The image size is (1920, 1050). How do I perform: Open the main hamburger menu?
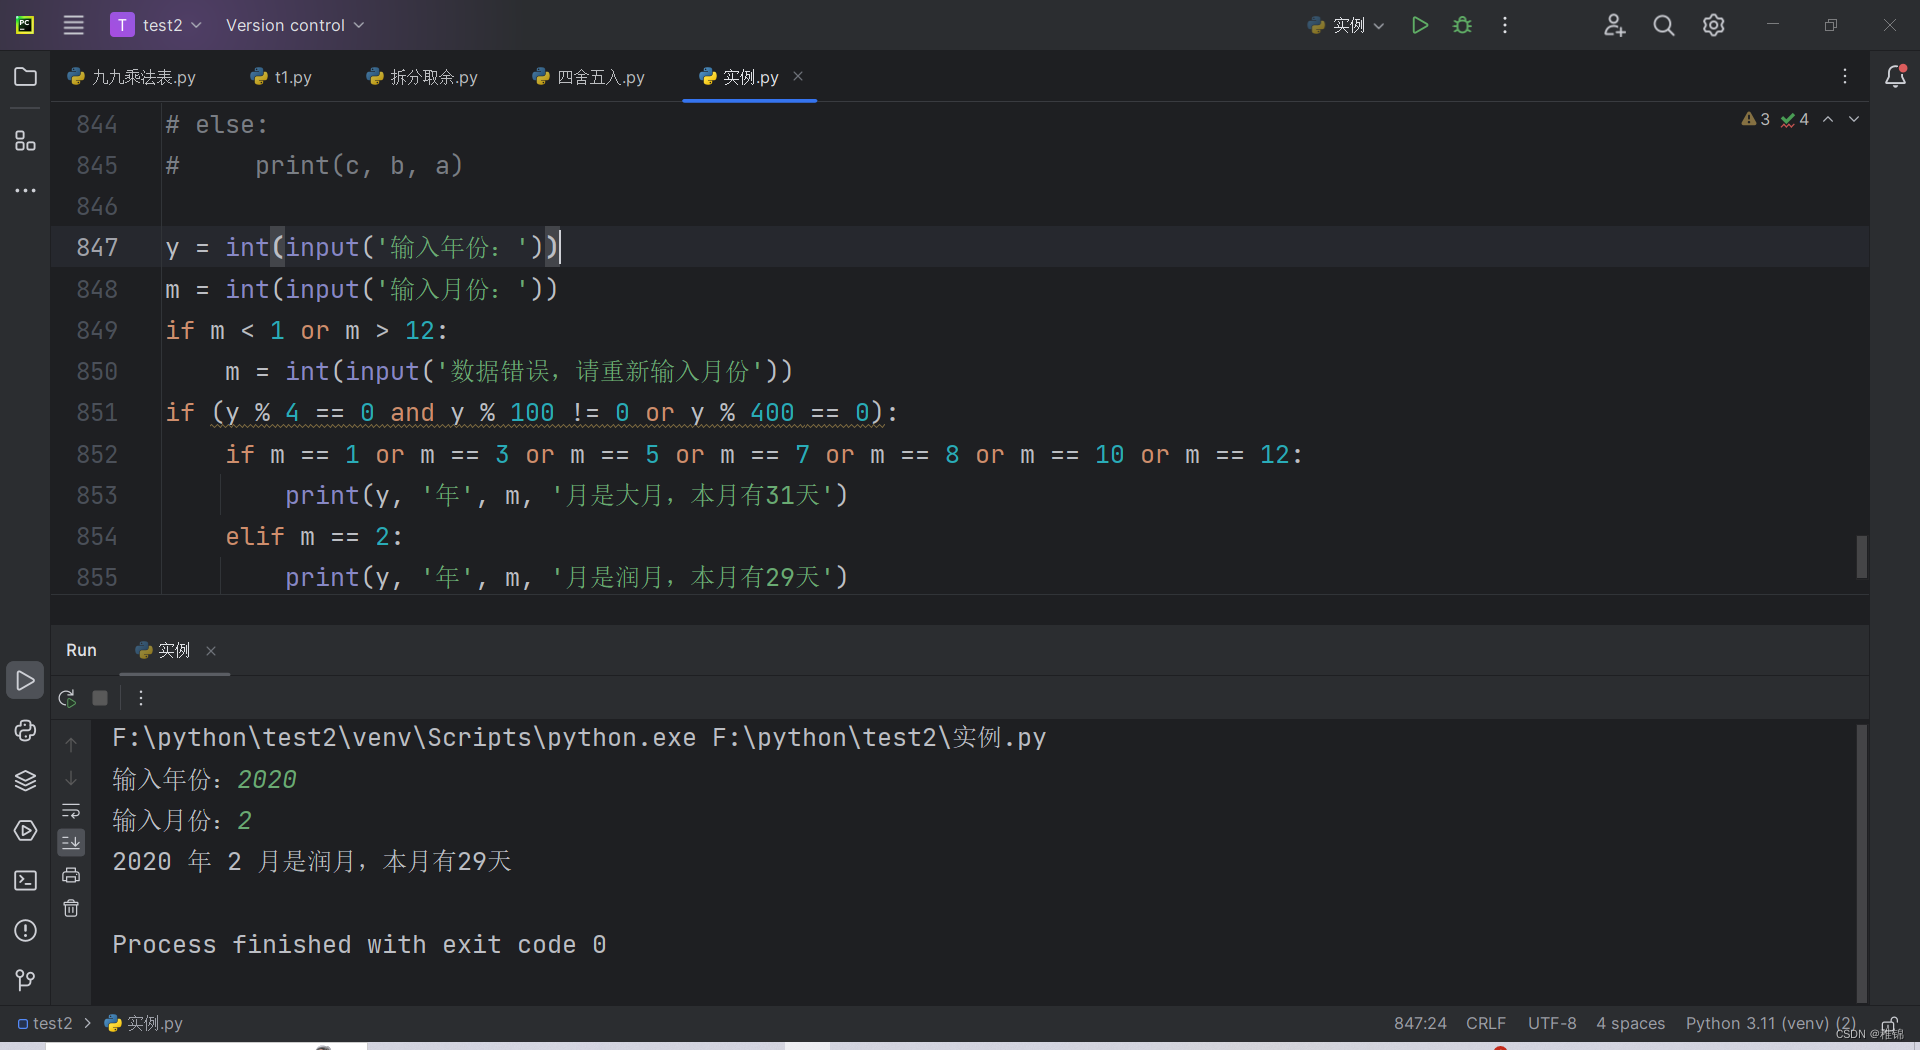click(73, 25)
